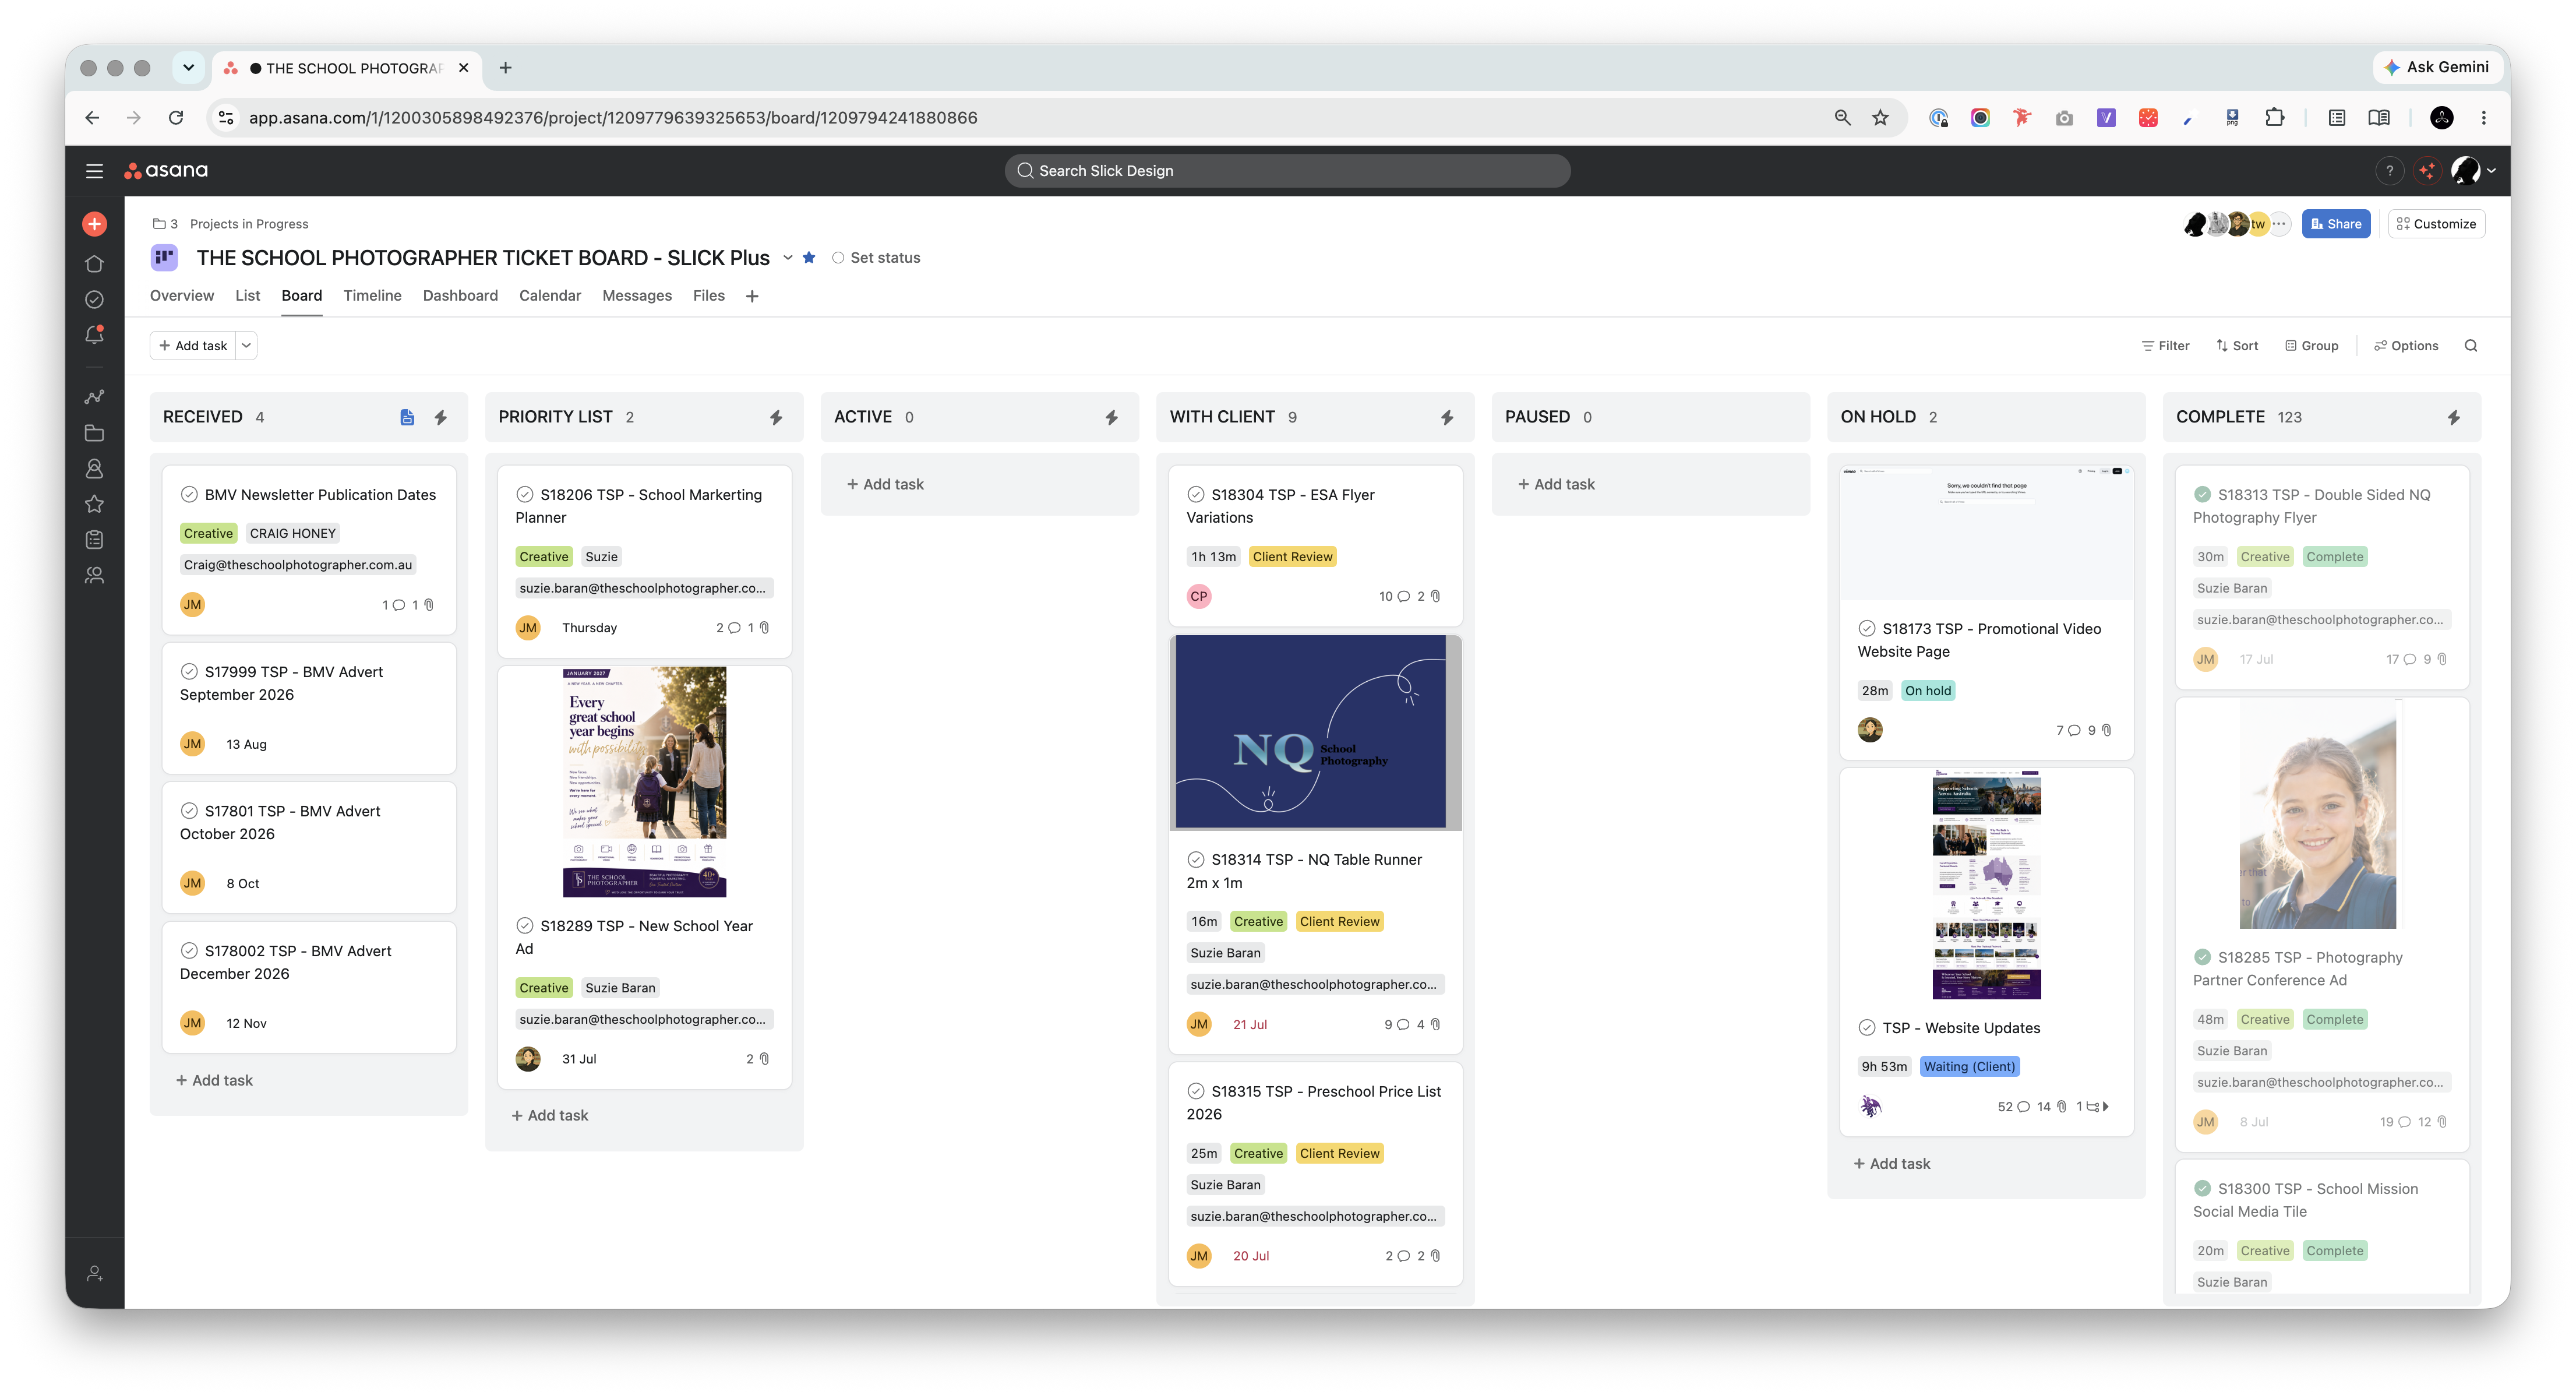This screenshot has height=1395, width=2576.
Task: Open rules lightning icon on WITH CLIENT column
Action: [x=1447, y=417]
